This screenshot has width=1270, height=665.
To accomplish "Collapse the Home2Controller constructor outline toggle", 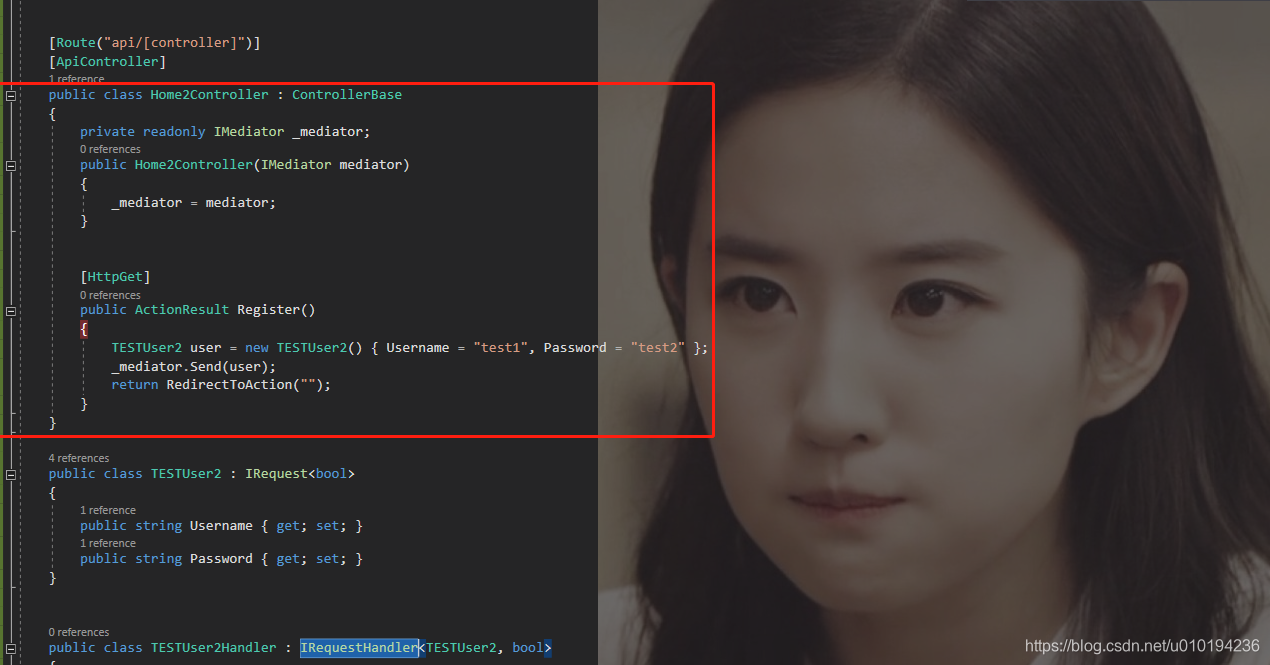I will pyautogui.click(x=11, y=165).
